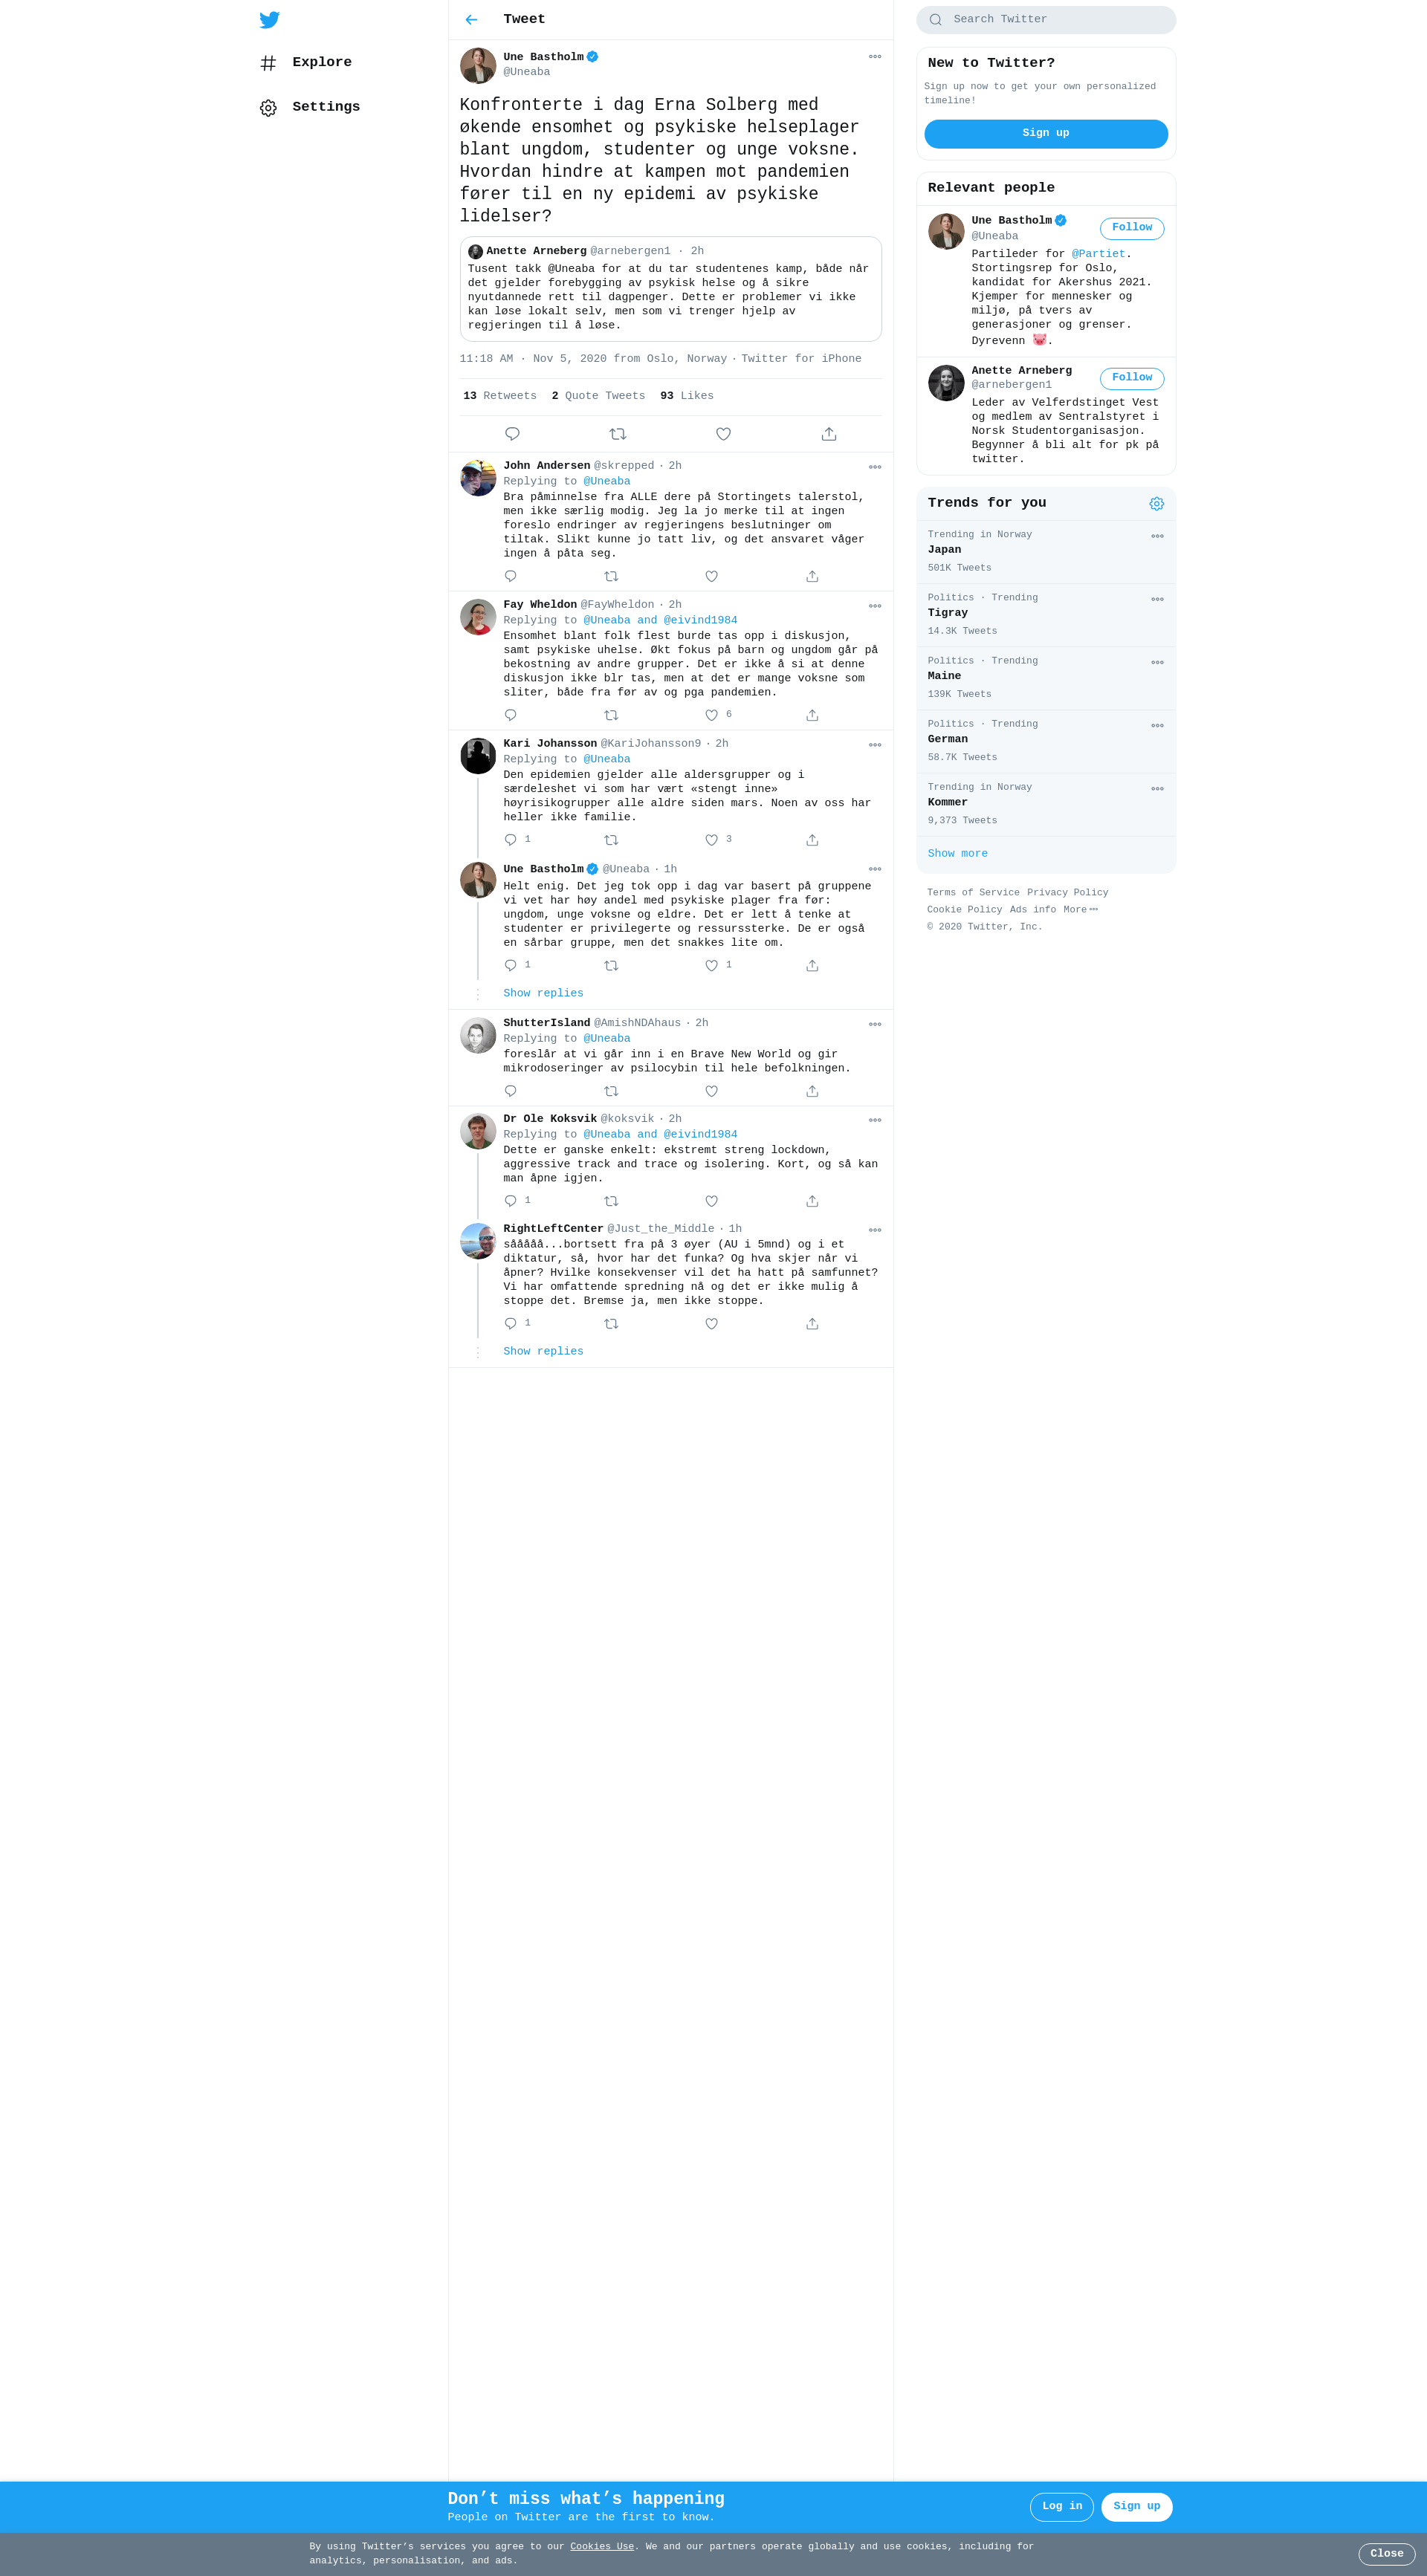The image size is (1427, 2576).
Task: Open the Cookies Use link
Action: coord(602,2546)
